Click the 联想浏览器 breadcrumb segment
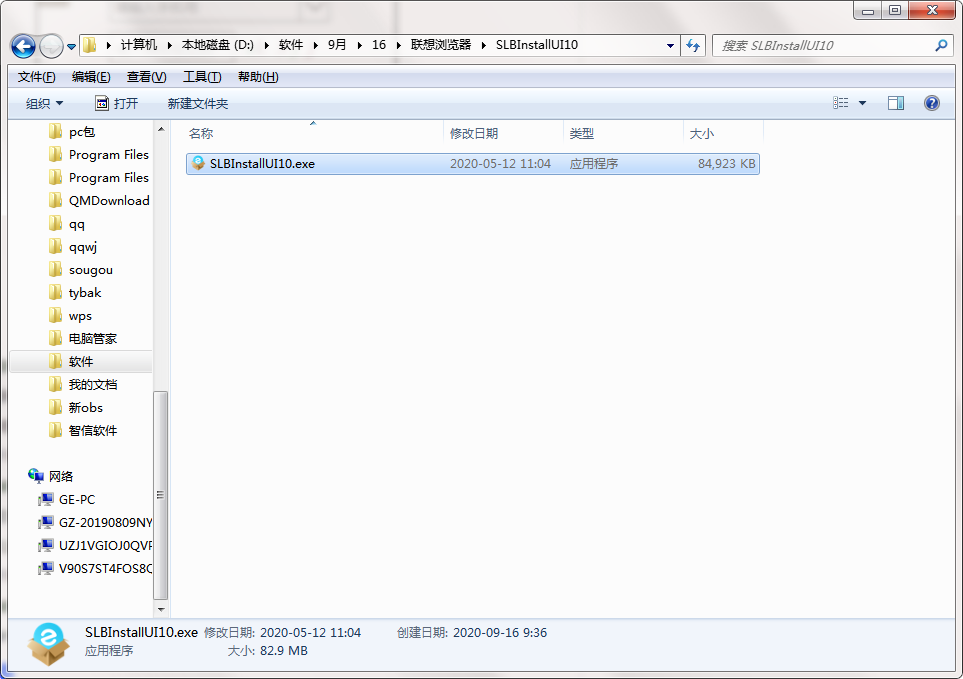This screenshot has width=963, height=679. [441, 45]
